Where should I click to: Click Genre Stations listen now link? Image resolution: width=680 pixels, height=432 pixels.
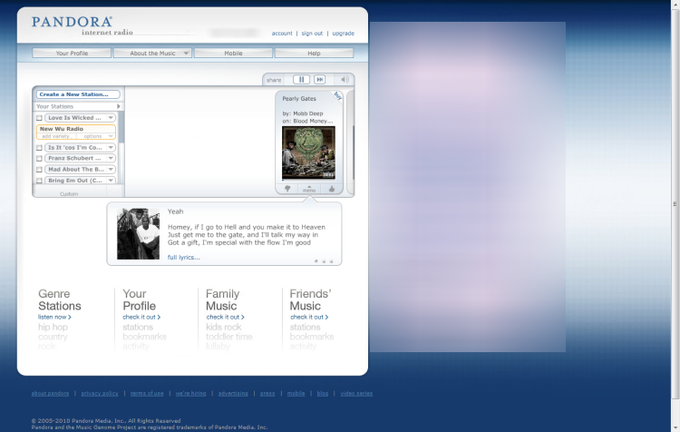[x=55, y=317]
